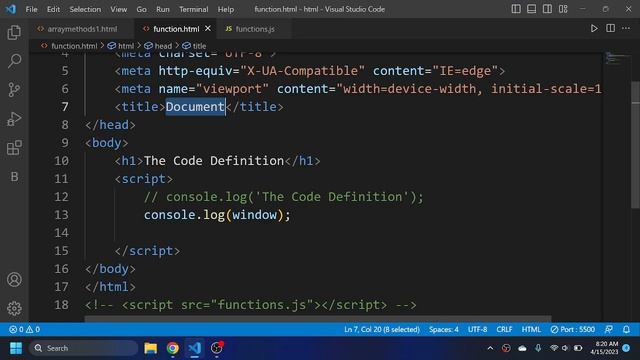Open the Run menu

[162, 9]
